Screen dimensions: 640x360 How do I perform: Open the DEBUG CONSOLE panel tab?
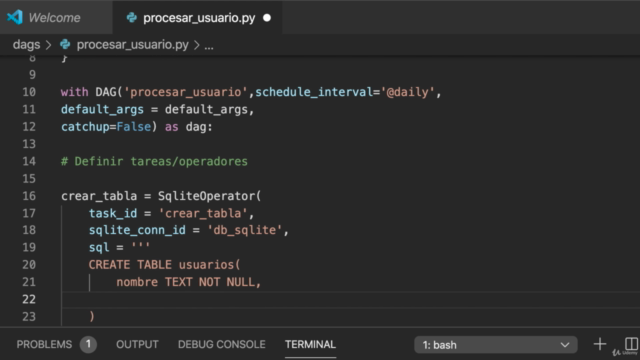222,344
